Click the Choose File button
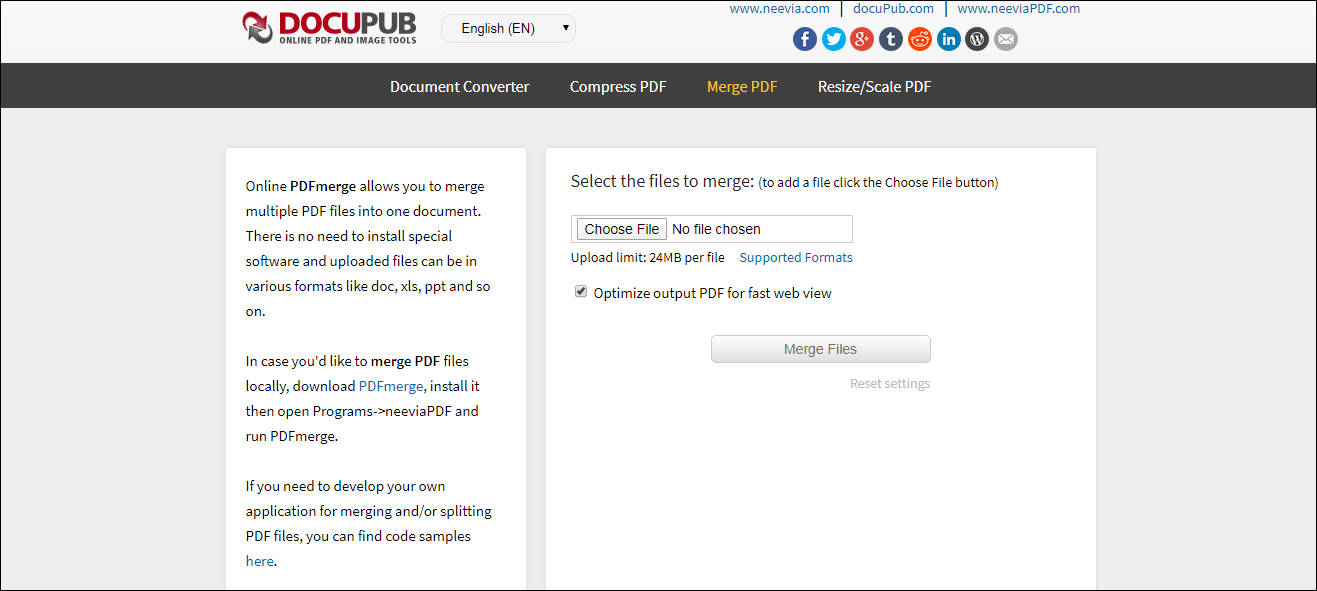This screenshot has height=591, width=1317. [622, 229]
